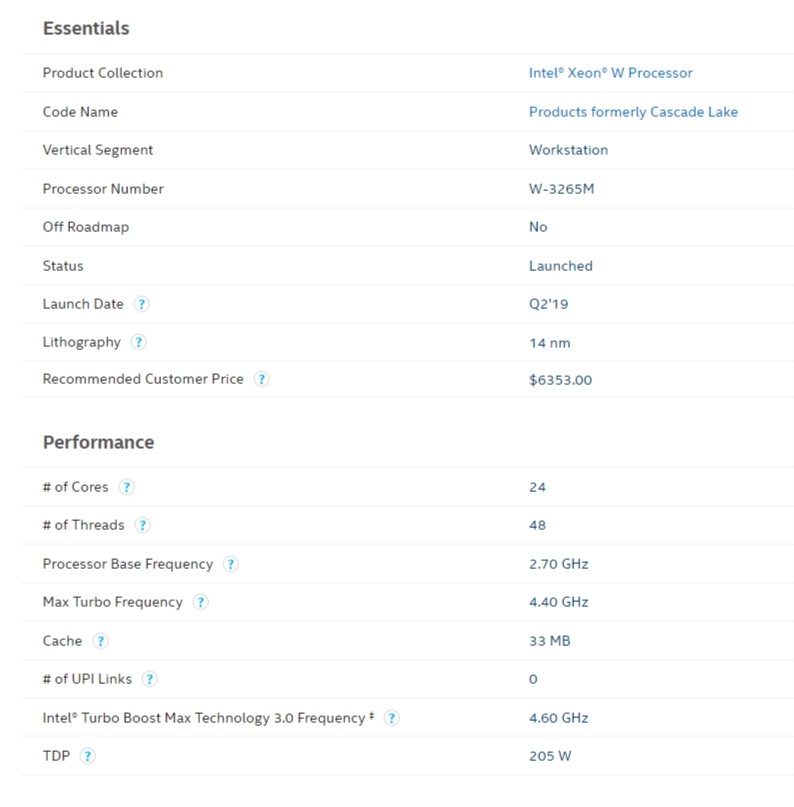Follow the Products formerly Cascade Lake link

[633, 112]
